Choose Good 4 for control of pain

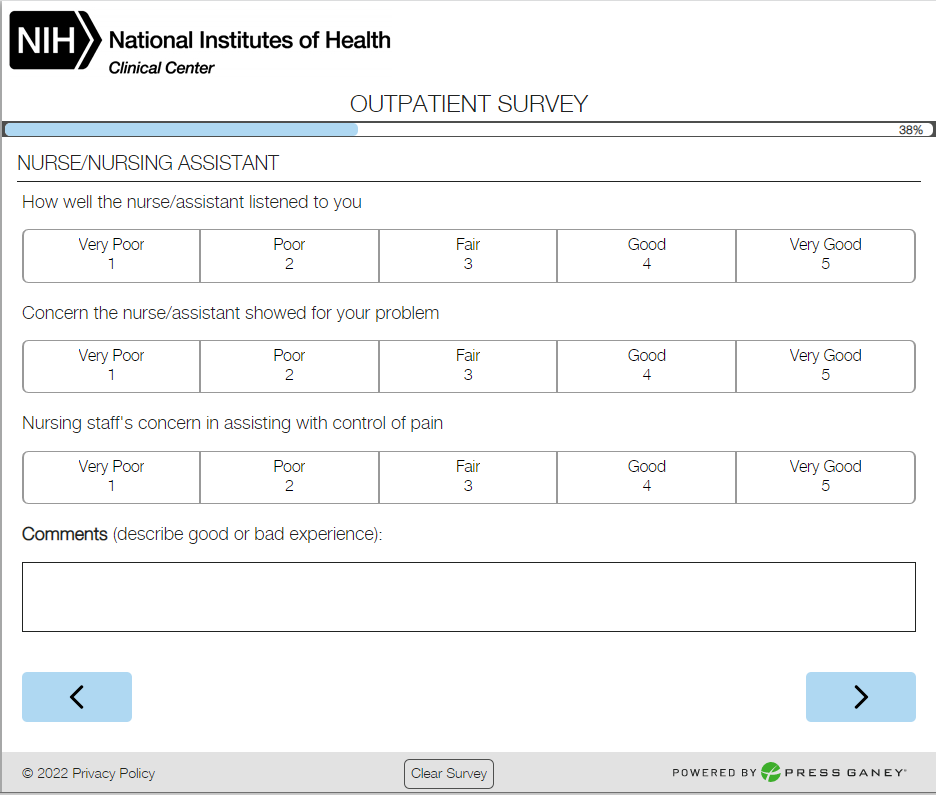pyautogui.click(x=646, y=477)
